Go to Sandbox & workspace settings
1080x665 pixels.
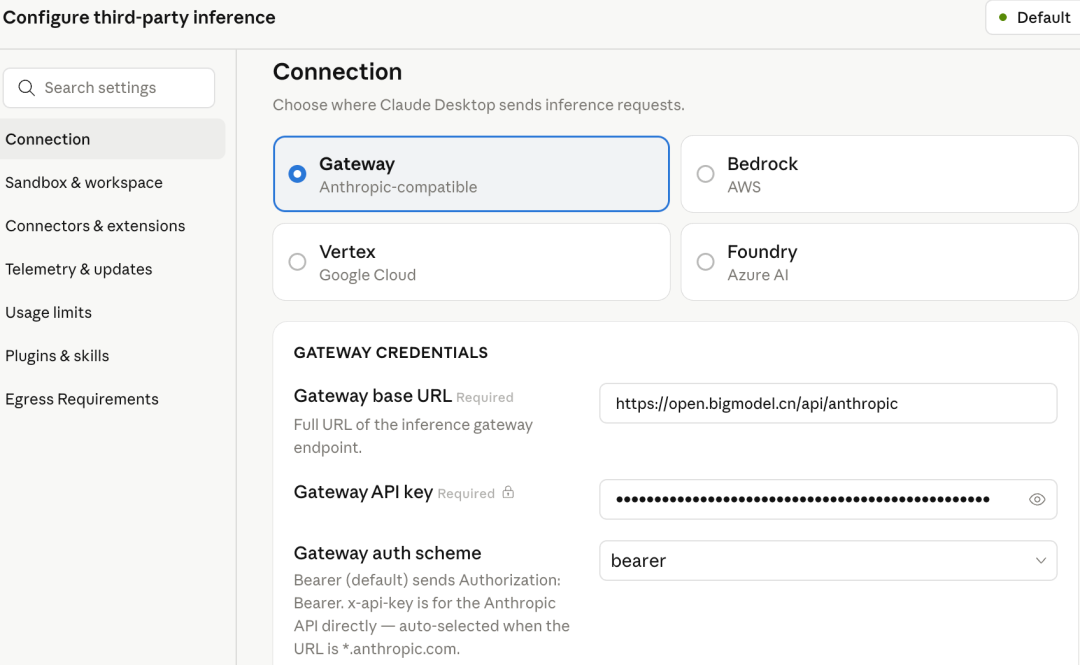tap(84, 182)
